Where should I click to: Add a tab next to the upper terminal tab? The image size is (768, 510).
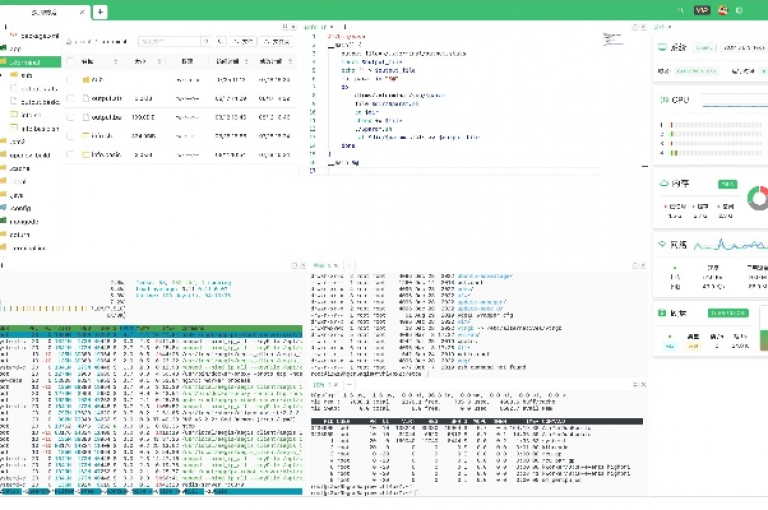349,266
